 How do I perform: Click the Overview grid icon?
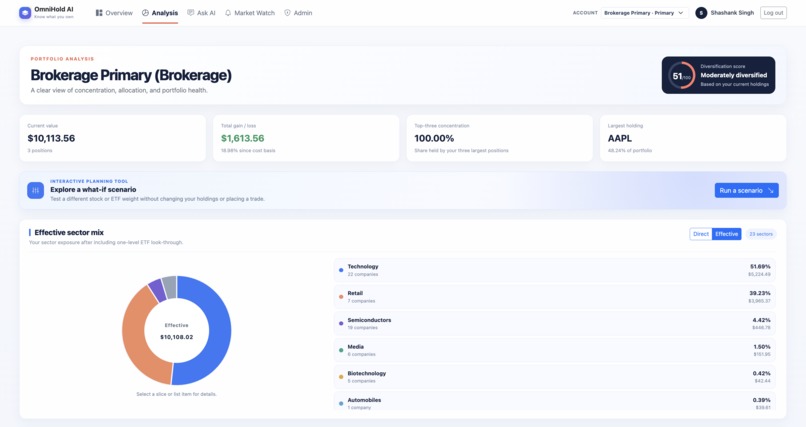(x=99, y=13)
